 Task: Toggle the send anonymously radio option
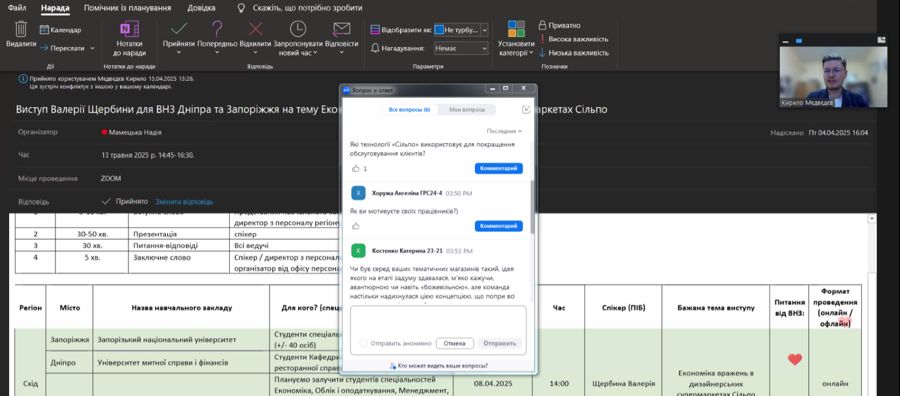click(363, 343)
